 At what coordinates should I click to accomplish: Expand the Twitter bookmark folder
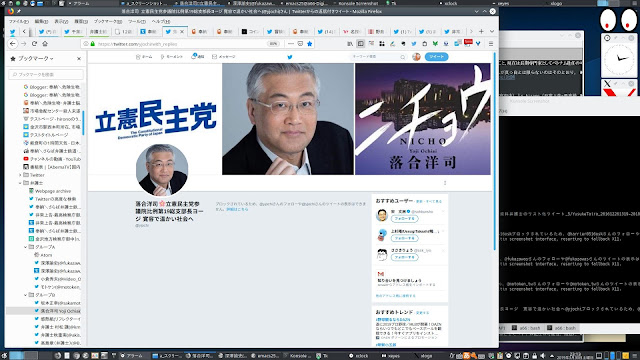click(x=20, y=175)
